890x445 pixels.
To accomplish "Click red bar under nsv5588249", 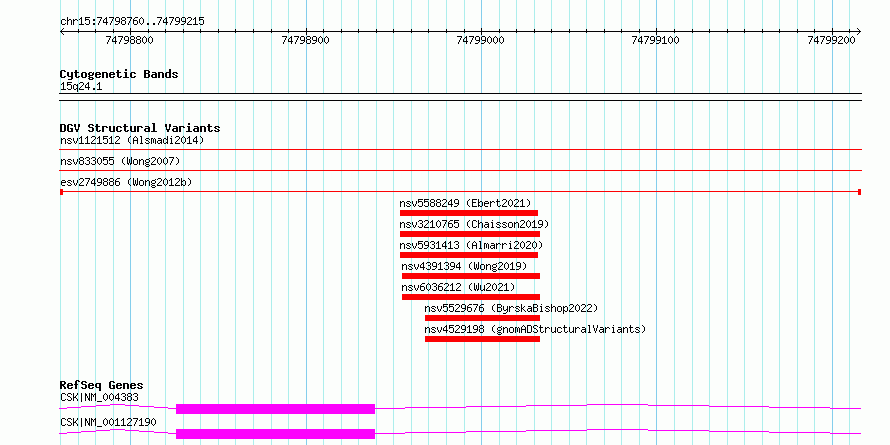I will (469, 213).
